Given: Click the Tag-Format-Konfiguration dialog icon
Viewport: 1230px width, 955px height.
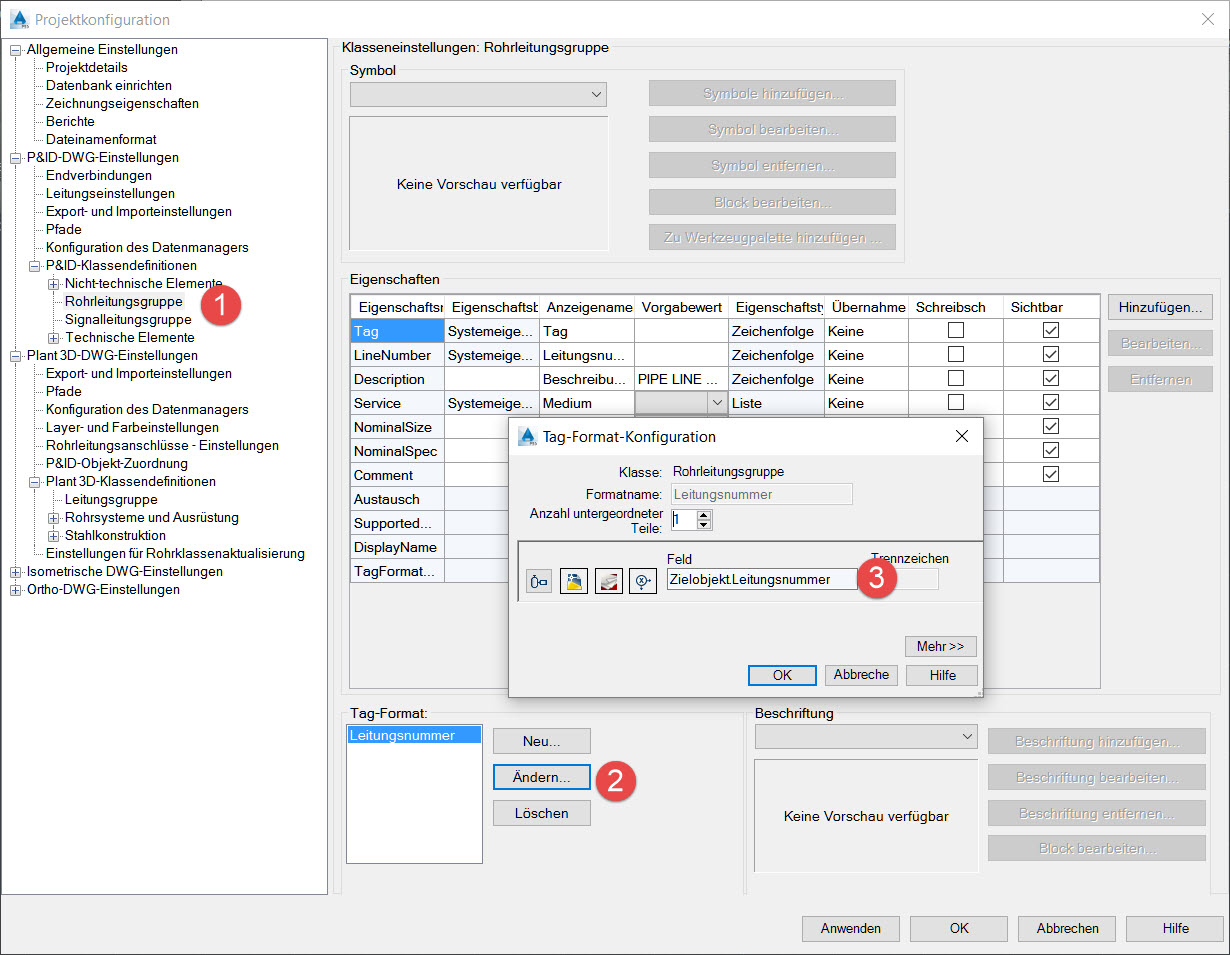Looking at the screenshot, I should [x=528, y=437].
